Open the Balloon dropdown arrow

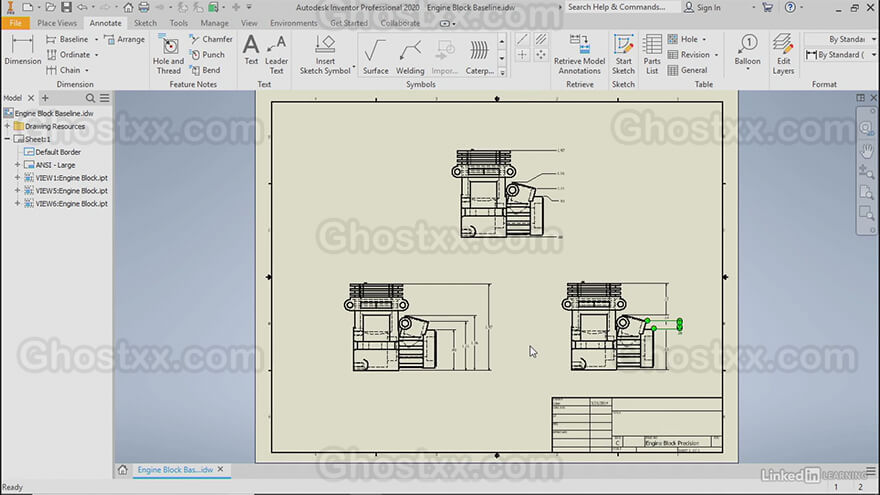[748, 70]
